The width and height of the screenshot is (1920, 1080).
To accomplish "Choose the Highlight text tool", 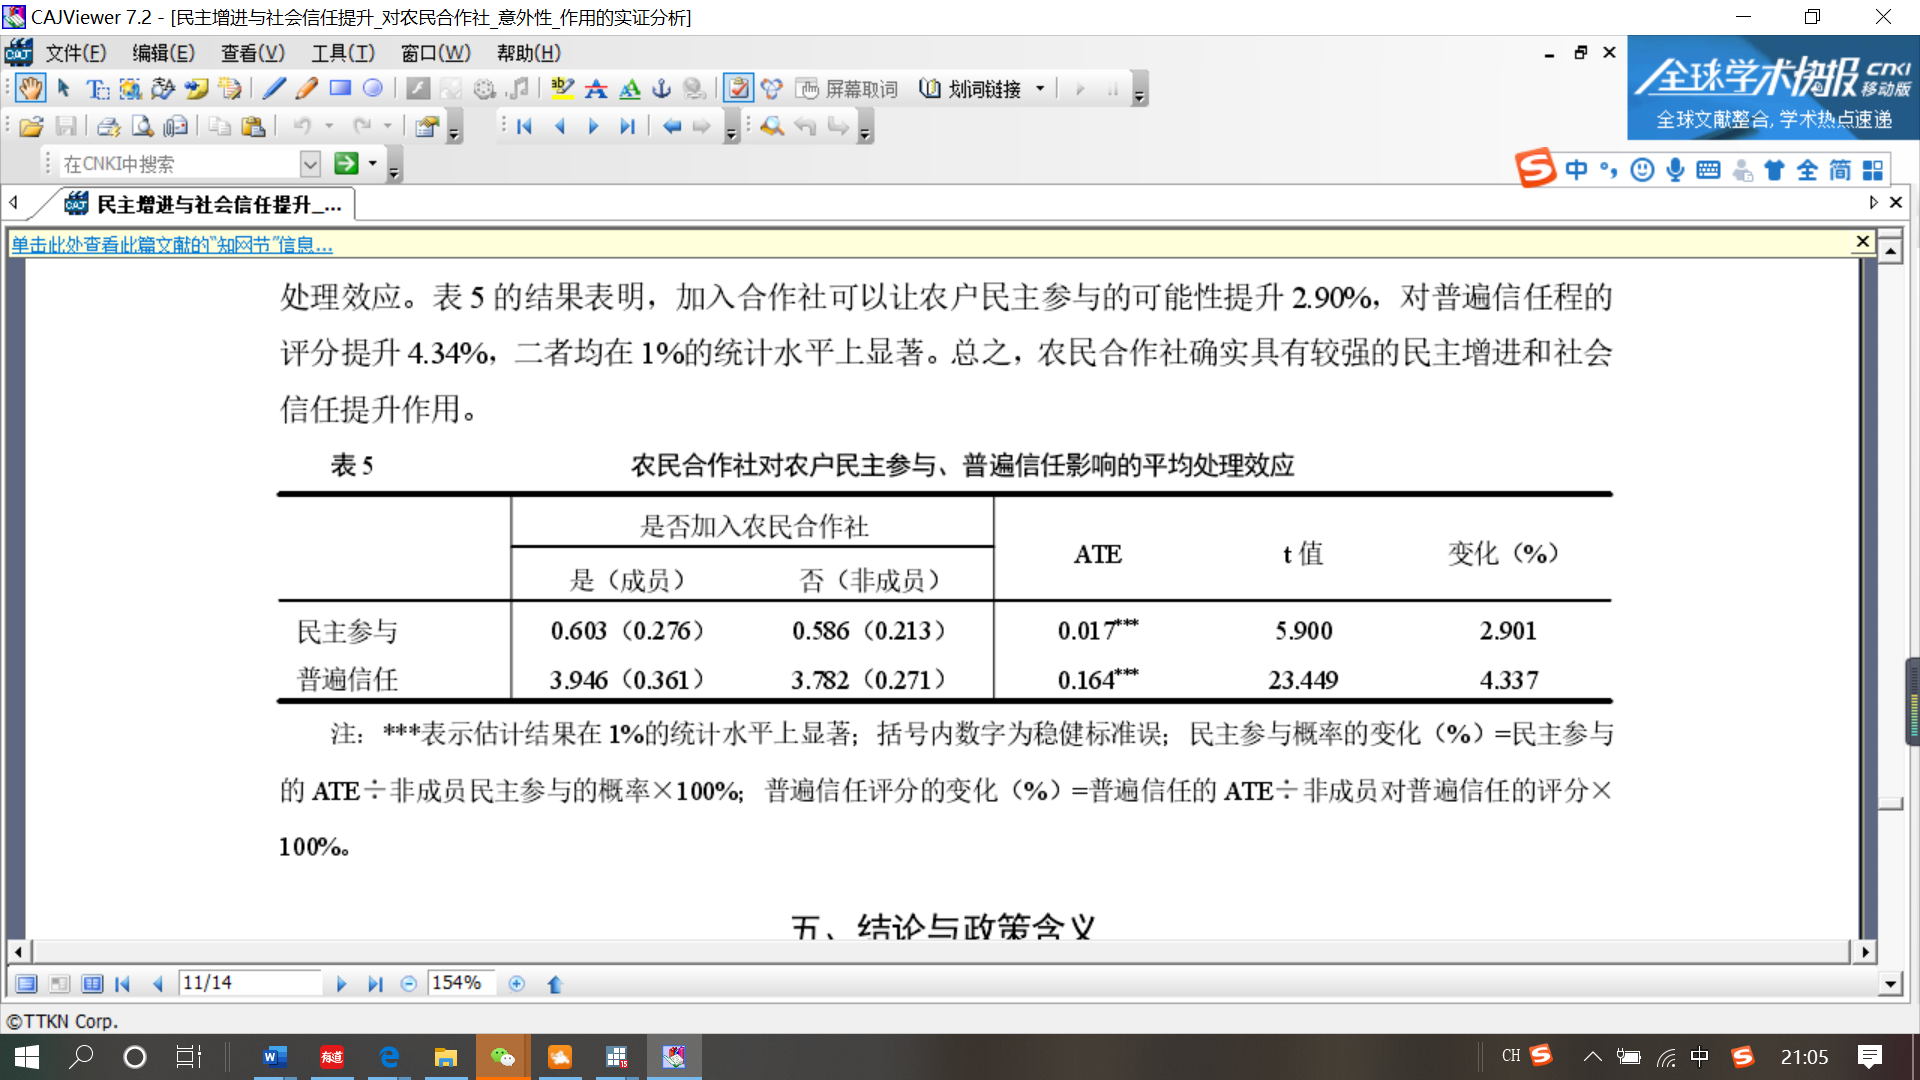I will coord(562,89).
